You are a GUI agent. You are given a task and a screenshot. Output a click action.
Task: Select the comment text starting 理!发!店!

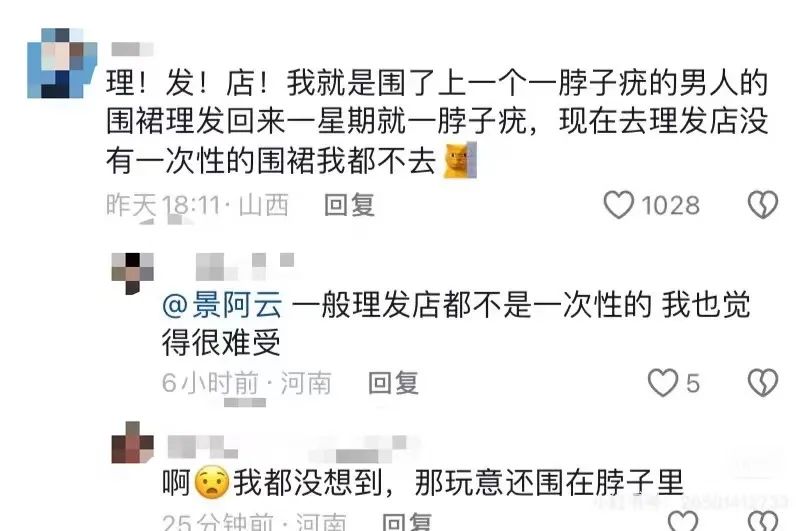[437, 122]
